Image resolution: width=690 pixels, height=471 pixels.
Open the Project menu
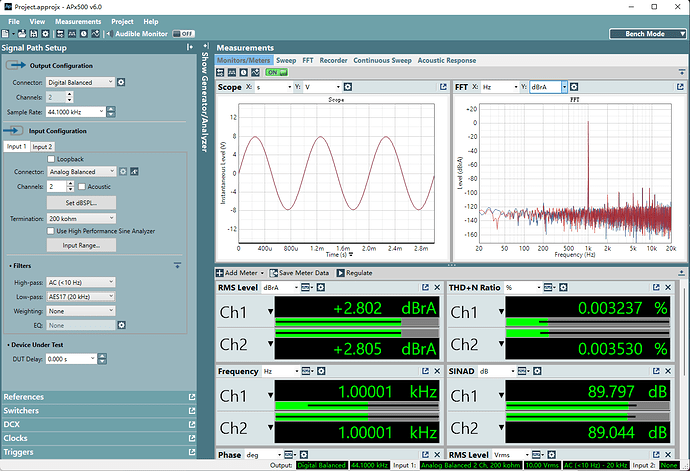tap(122, 22)
